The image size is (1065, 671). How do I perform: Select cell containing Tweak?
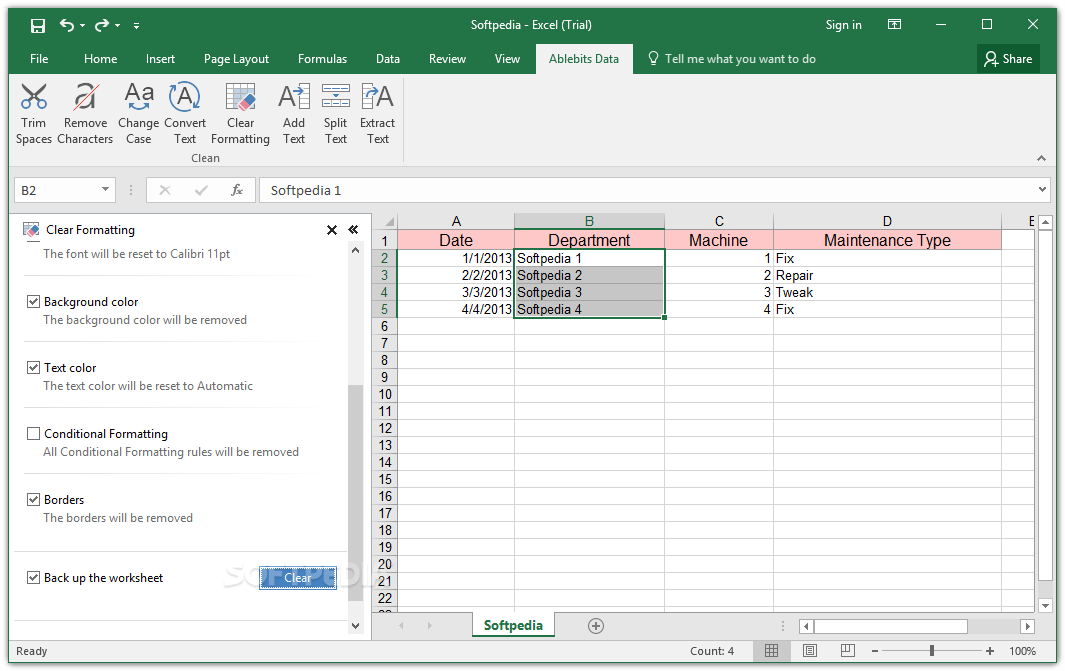point(887,293)
